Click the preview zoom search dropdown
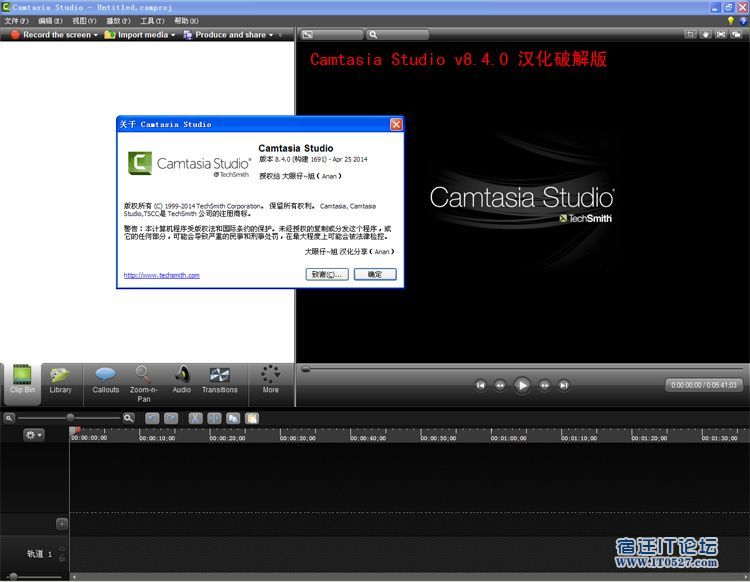The width and height of the screenshot is (750, 582). coord(397,34)
